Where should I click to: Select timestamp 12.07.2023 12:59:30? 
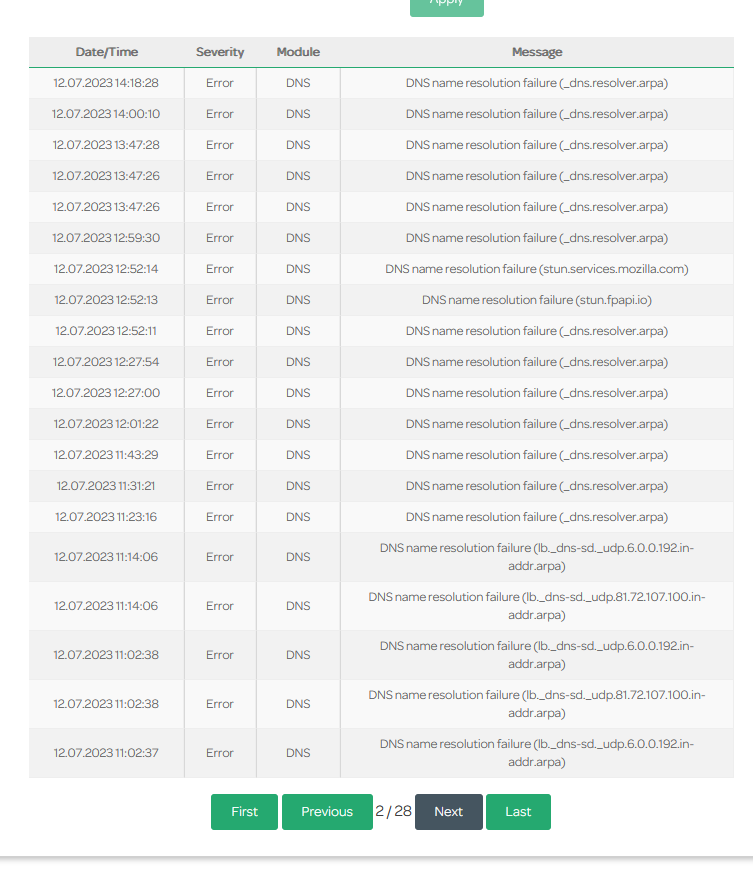tap(106, 238)
